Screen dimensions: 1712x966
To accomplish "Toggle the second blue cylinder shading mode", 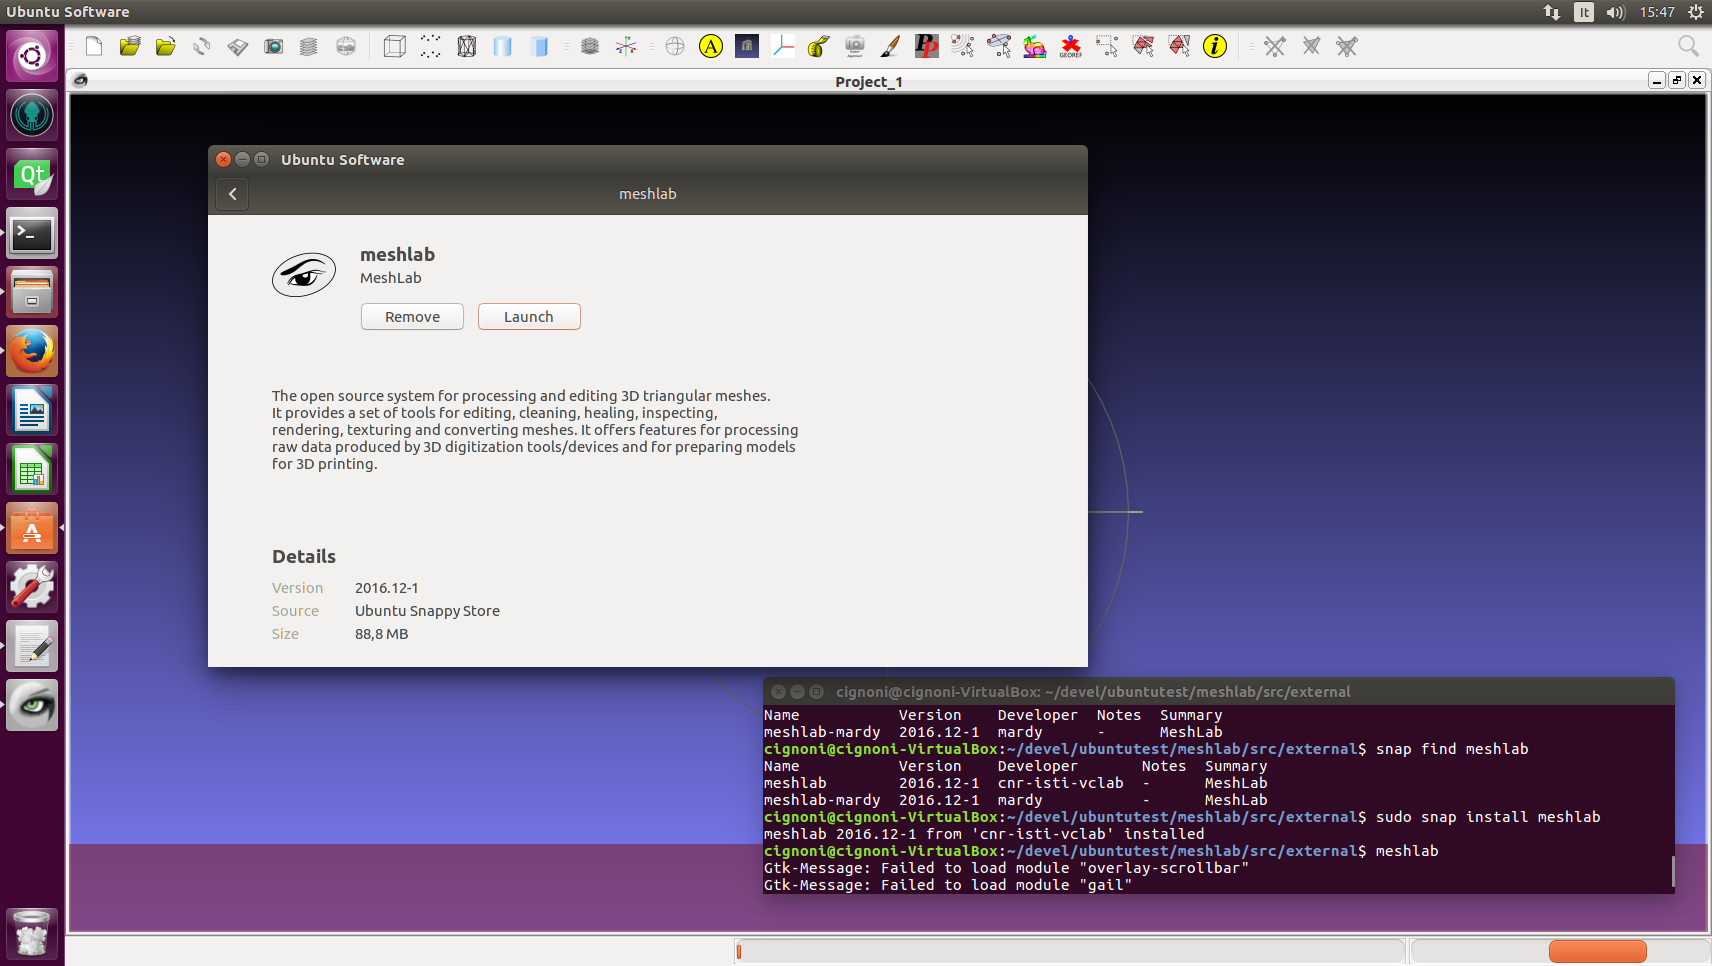I will point(539,46).
